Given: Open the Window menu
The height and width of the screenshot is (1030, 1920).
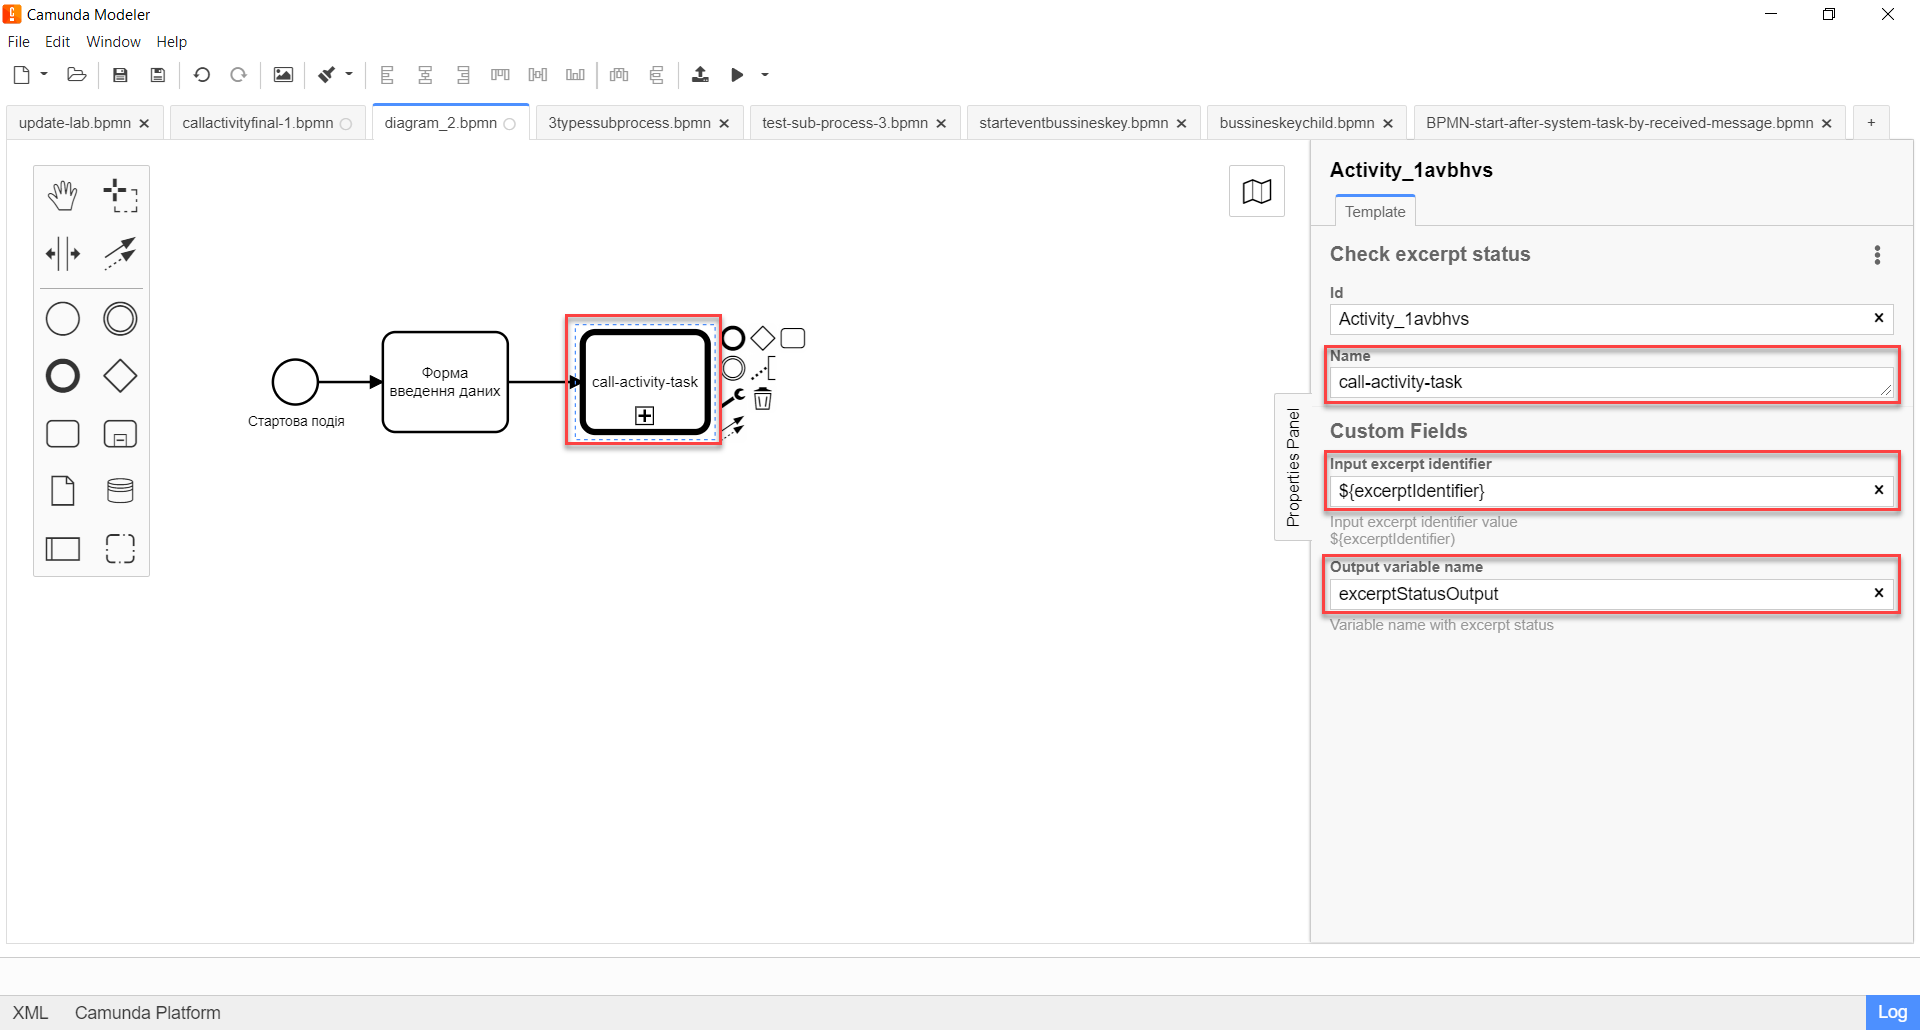Looking at the screenshot, I should pyautogui.click(x=113, y=42).
